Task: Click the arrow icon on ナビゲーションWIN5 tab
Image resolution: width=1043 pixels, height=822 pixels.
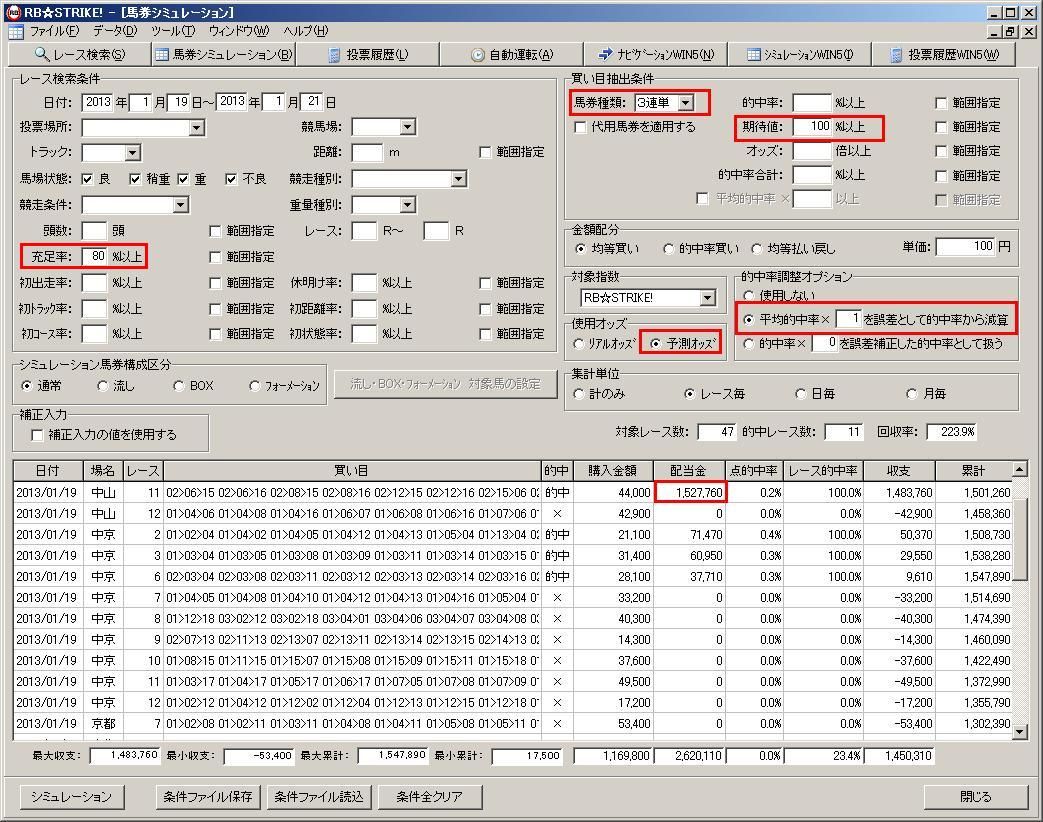Action: [605, 54]
